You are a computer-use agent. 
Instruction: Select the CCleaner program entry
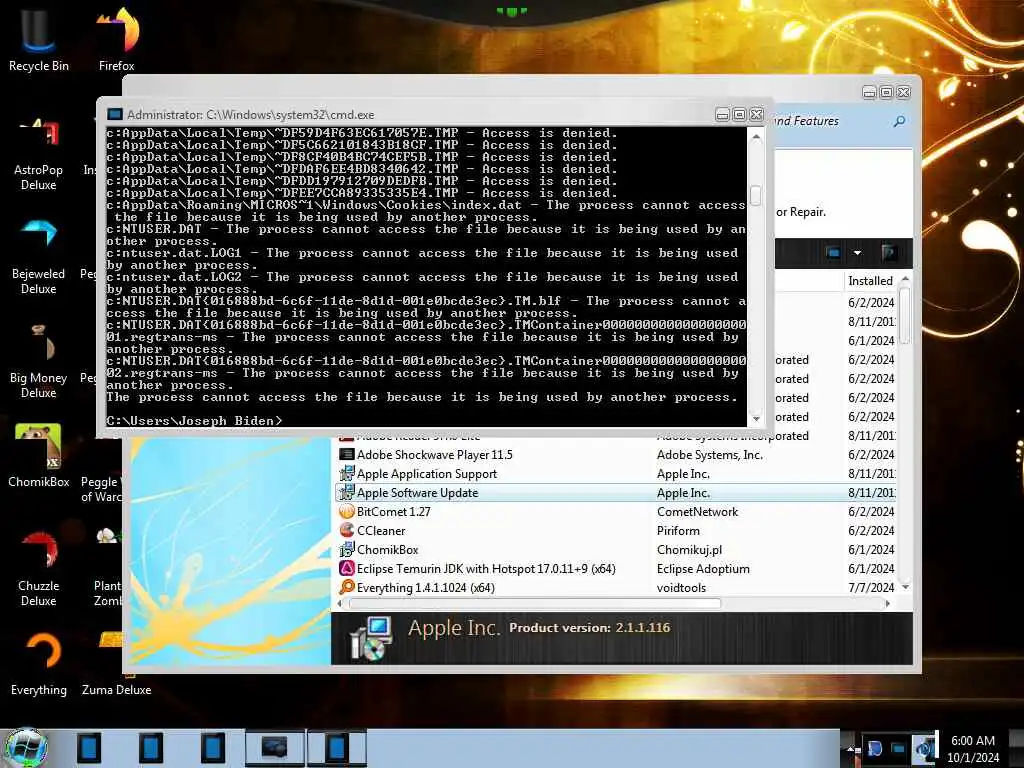tap(381, 530)
